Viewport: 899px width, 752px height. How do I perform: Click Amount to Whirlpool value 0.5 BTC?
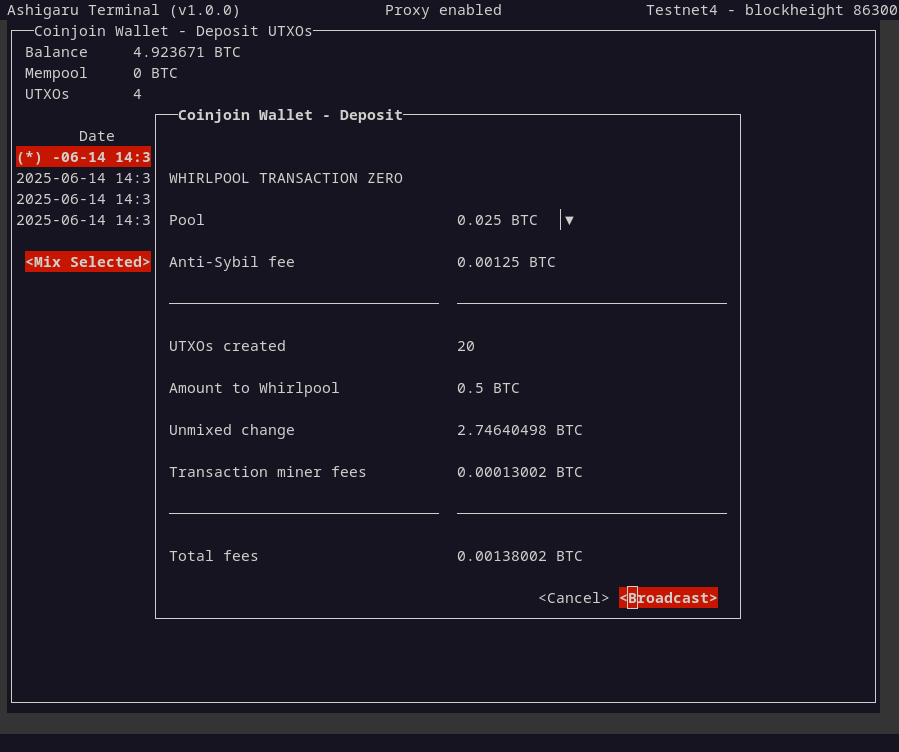tap(488, 388)
